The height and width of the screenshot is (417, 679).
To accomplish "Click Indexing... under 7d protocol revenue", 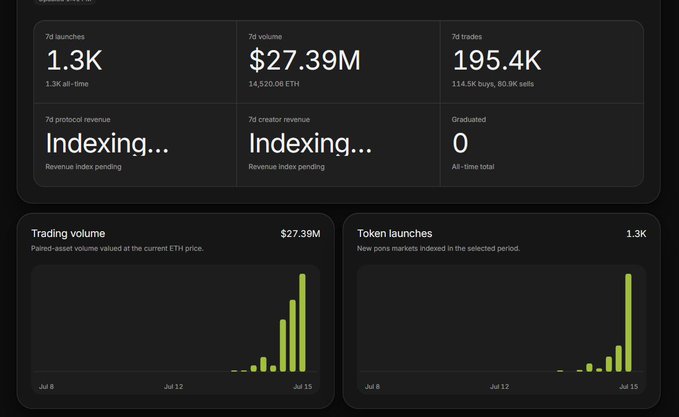I will tap(107, 143).
